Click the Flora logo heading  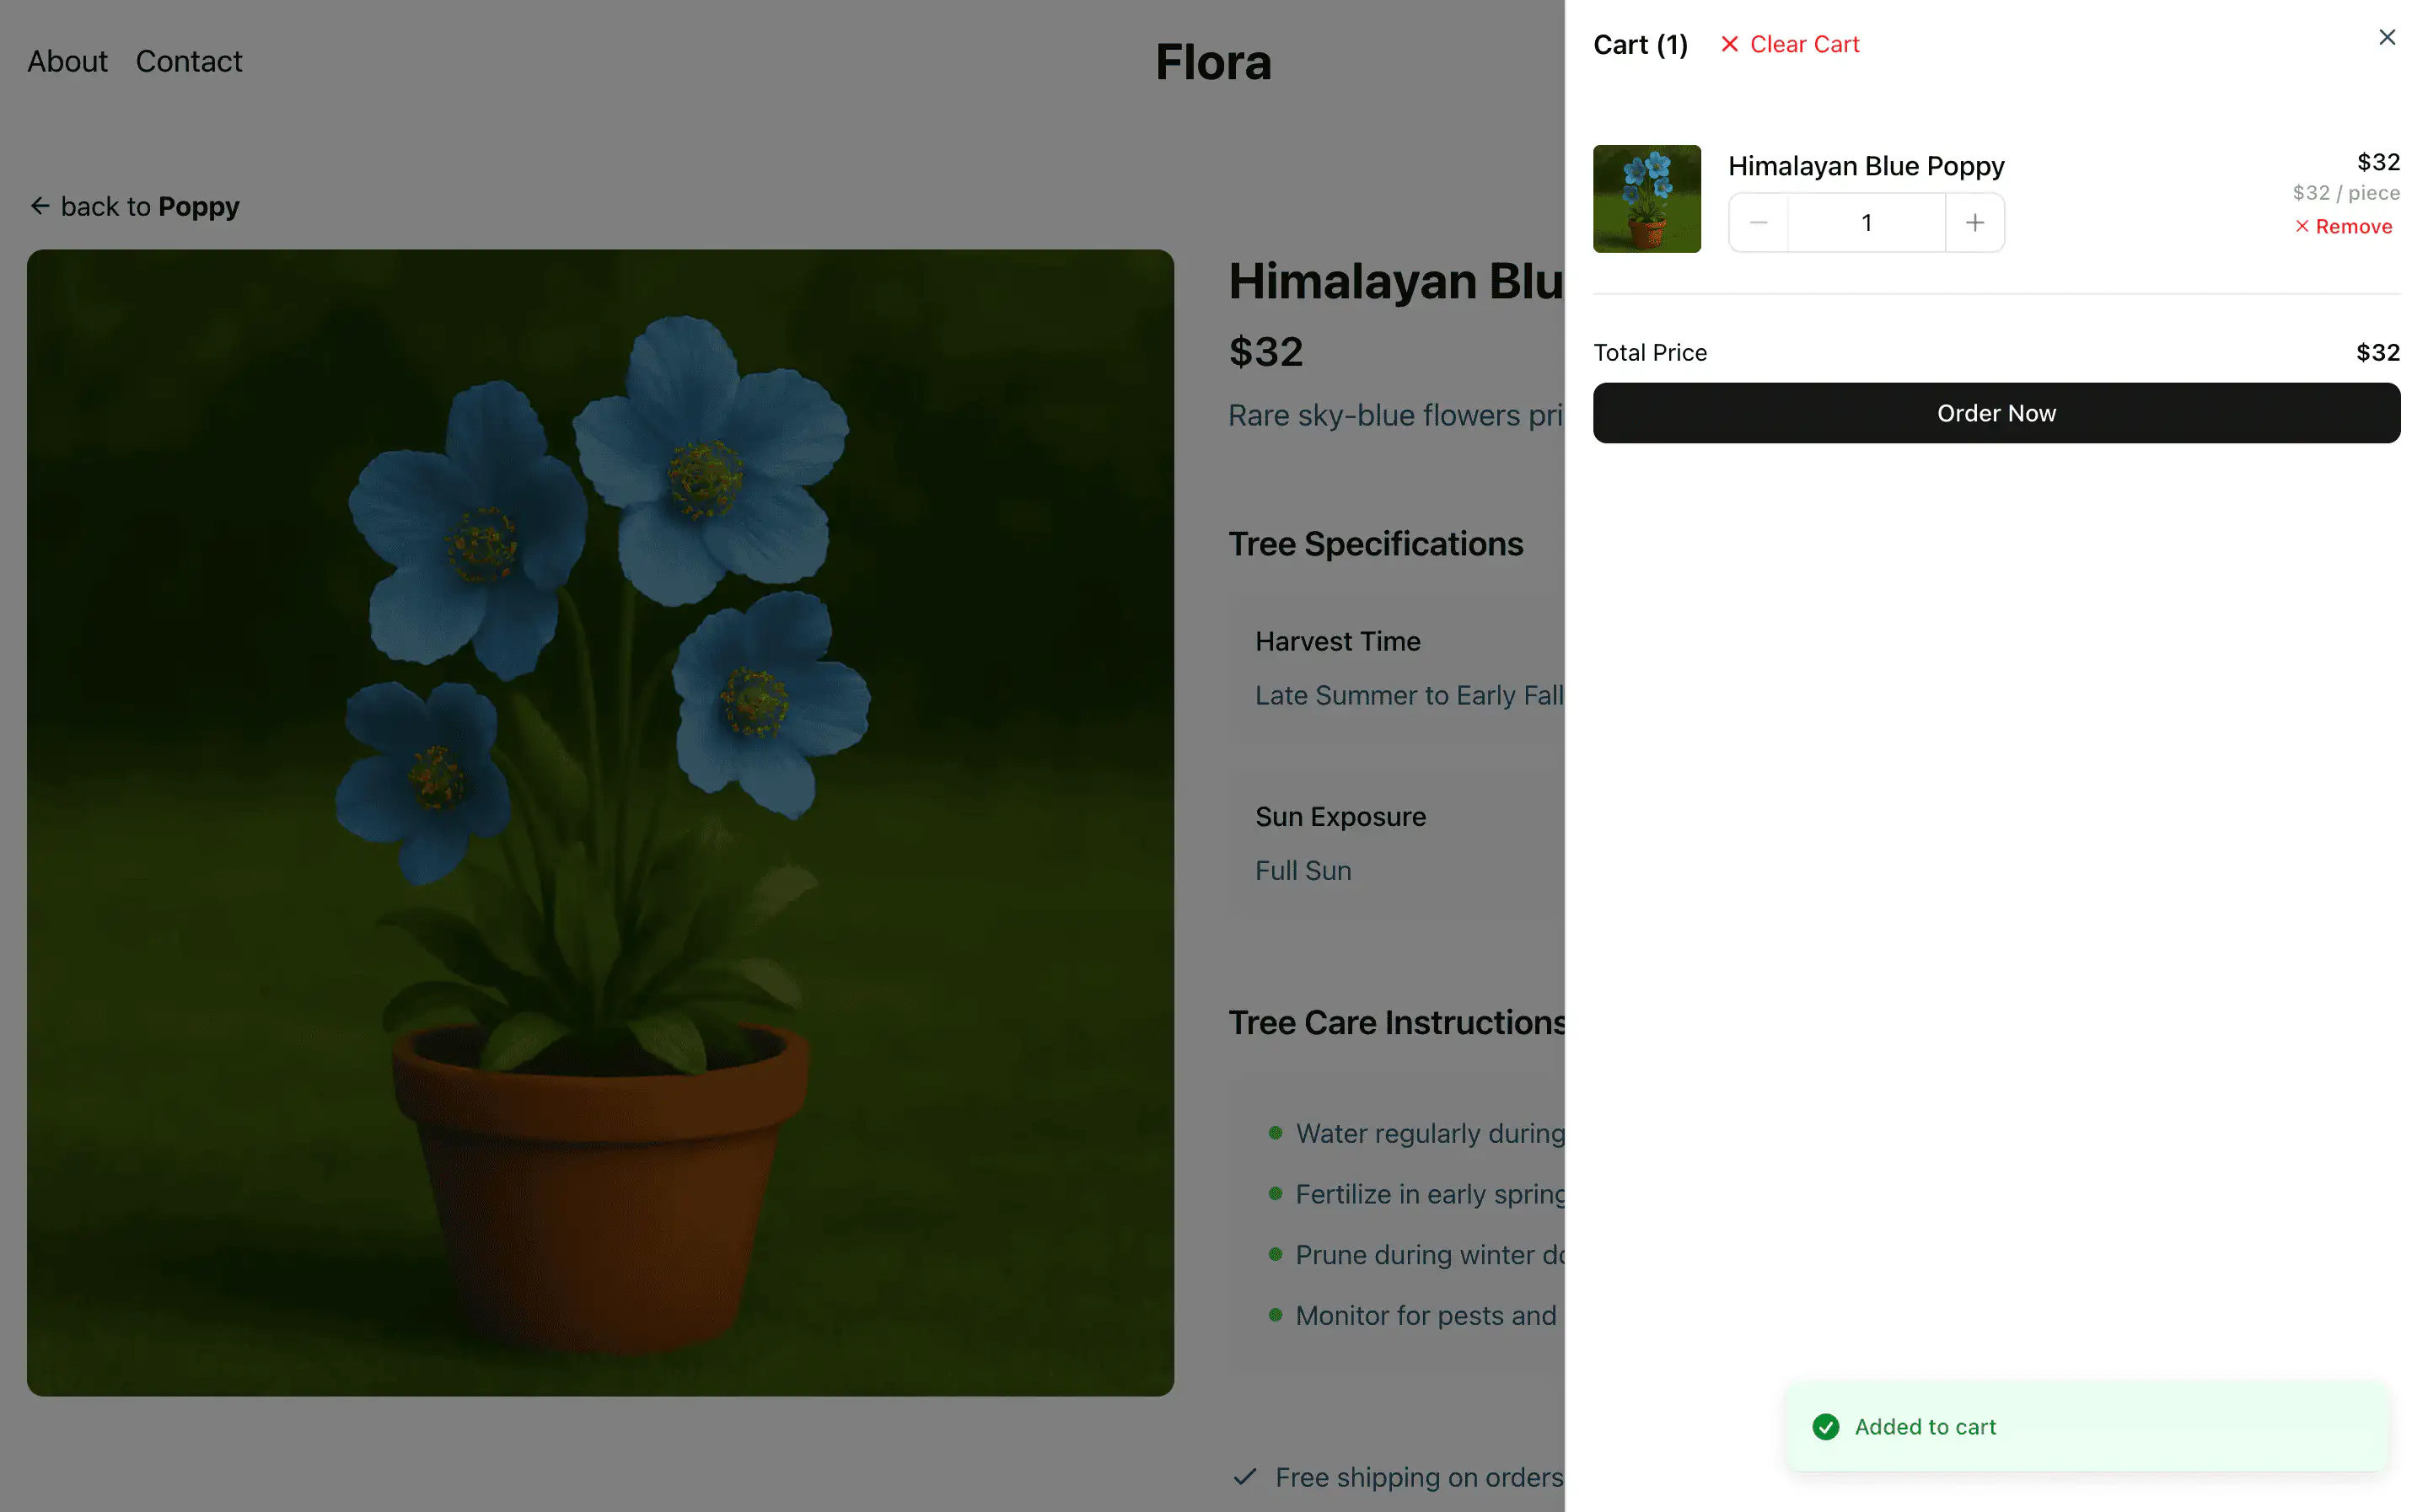tap(1213, 62)
